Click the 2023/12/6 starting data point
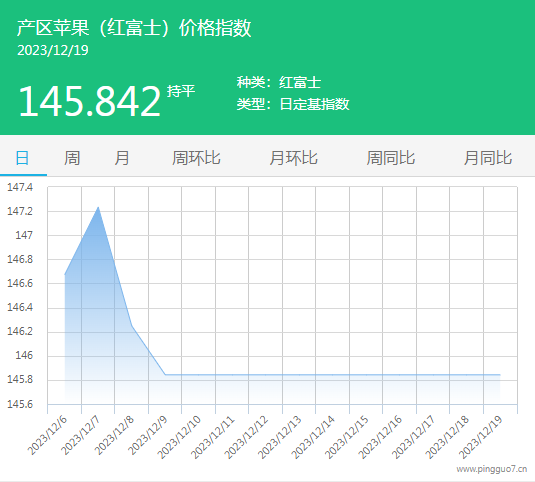Image resolution: width=535 pixels, height=482 pixels. pyautogui.click(x=65, y=274)
